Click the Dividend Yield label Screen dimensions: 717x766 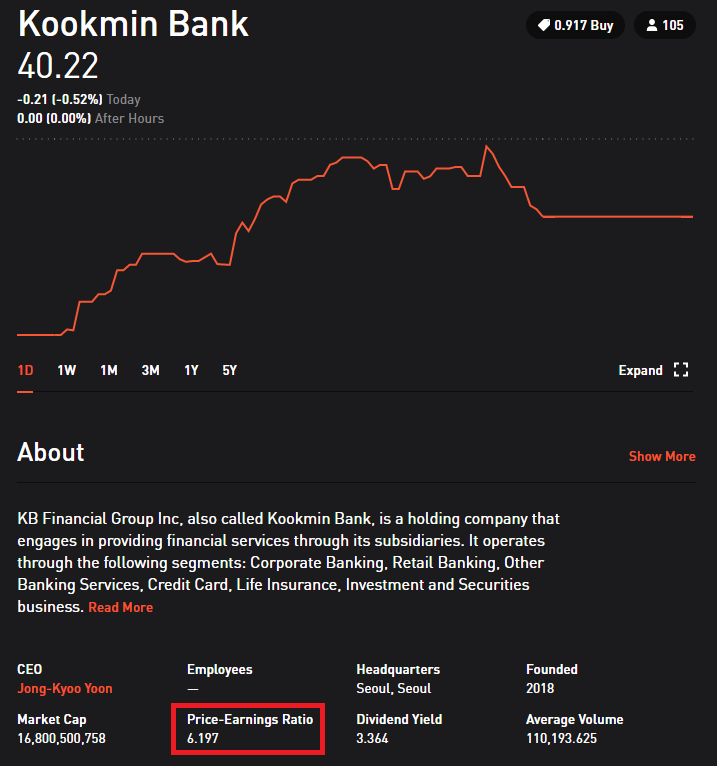point(399,719)
